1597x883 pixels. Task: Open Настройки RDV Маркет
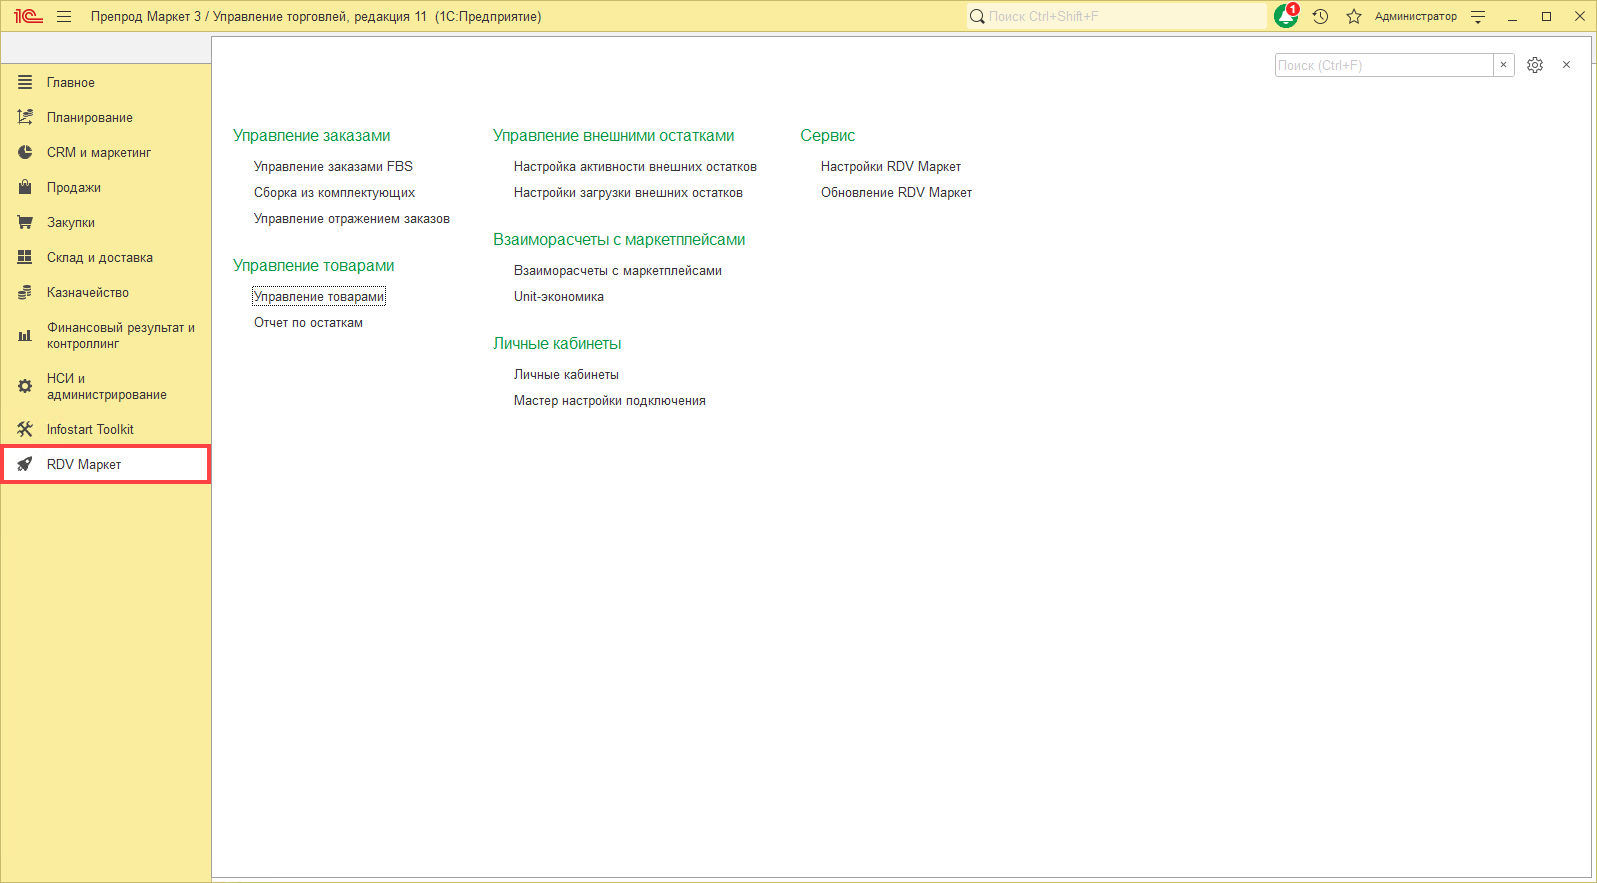pyautogui.click(x=891, y=166)
